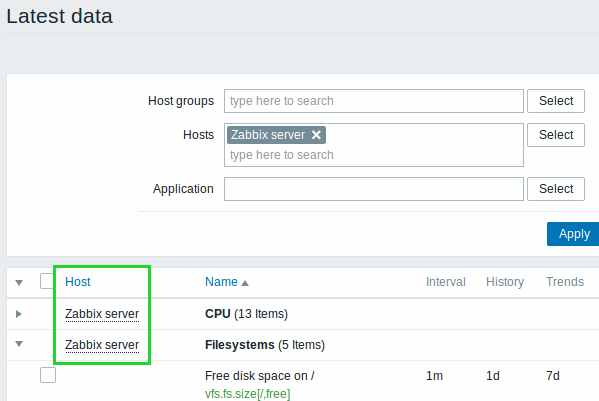This screenshot has width=599, height=401.
Task: Apply the latest data filter
Action: pyautogui.click(x=574, y=234)
